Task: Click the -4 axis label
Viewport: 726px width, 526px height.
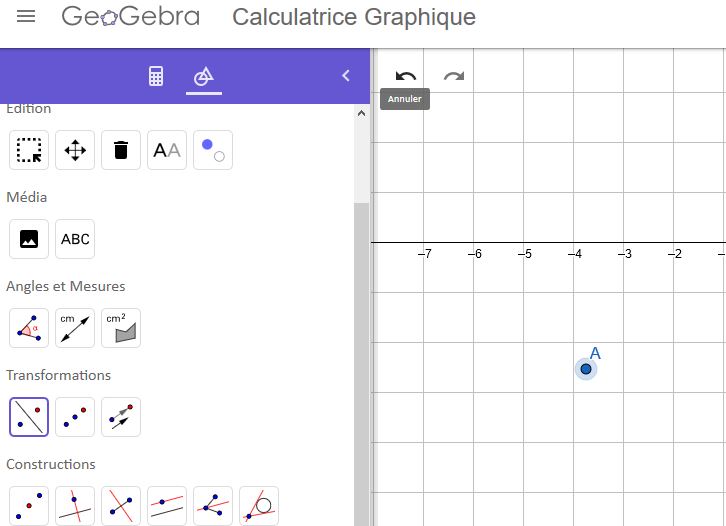Action: [575, 254]
